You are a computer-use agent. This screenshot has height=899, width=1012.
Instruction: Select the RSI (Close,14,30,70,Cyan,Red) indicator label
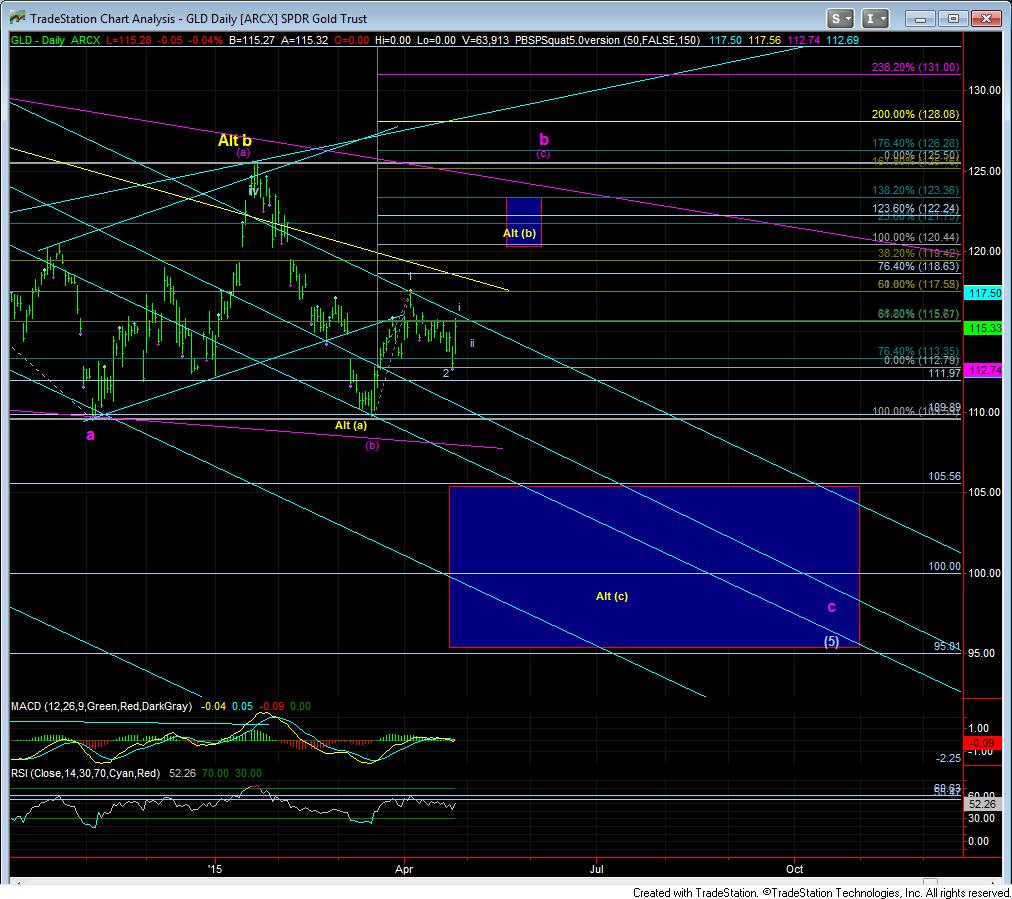(x=85, y=773)
